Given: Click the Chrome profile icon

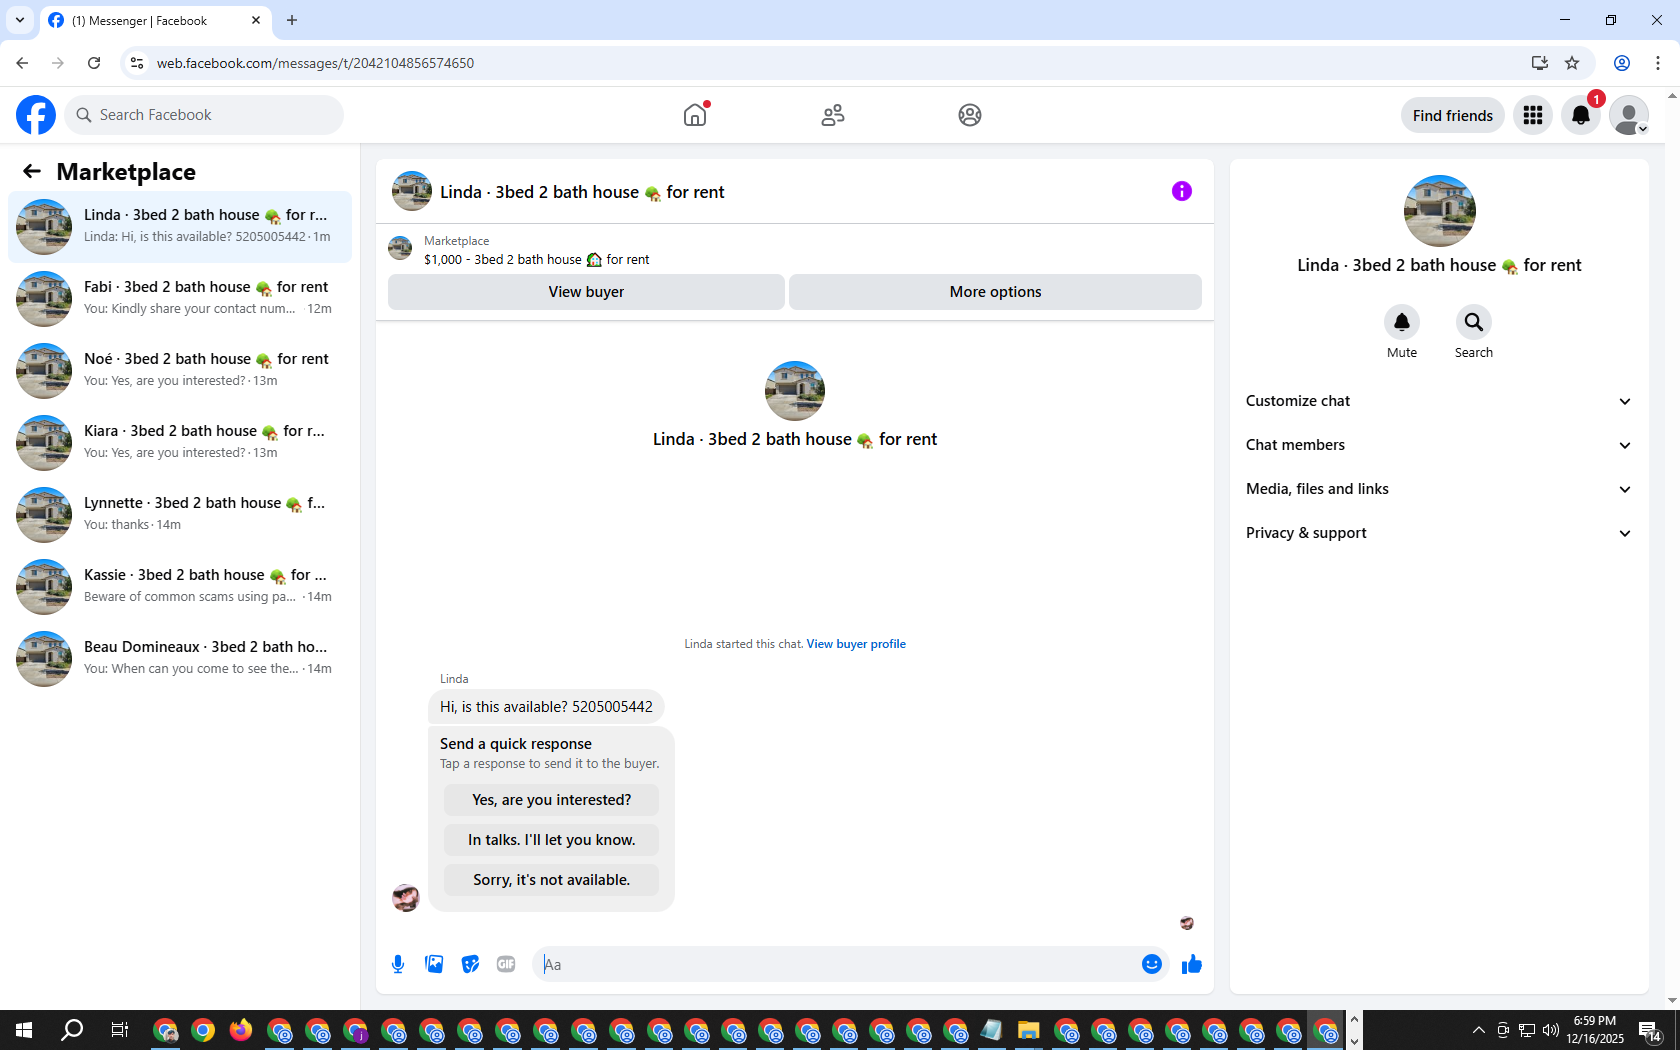Looking at the screenshot, I should pos(1622,63).
